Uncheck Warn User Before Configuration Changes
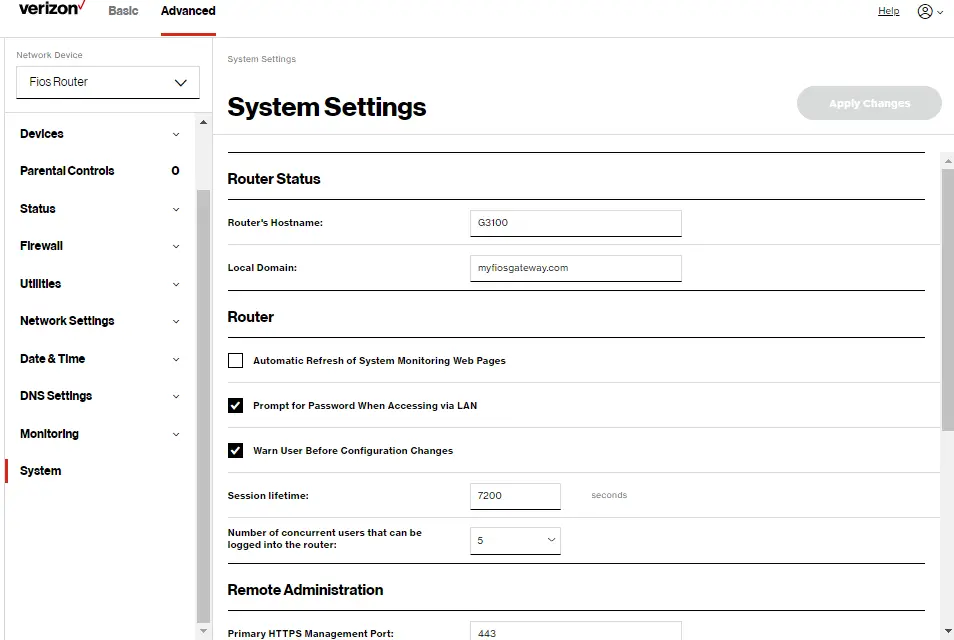The width and height of the screenshot is (954, 640). 235,450
